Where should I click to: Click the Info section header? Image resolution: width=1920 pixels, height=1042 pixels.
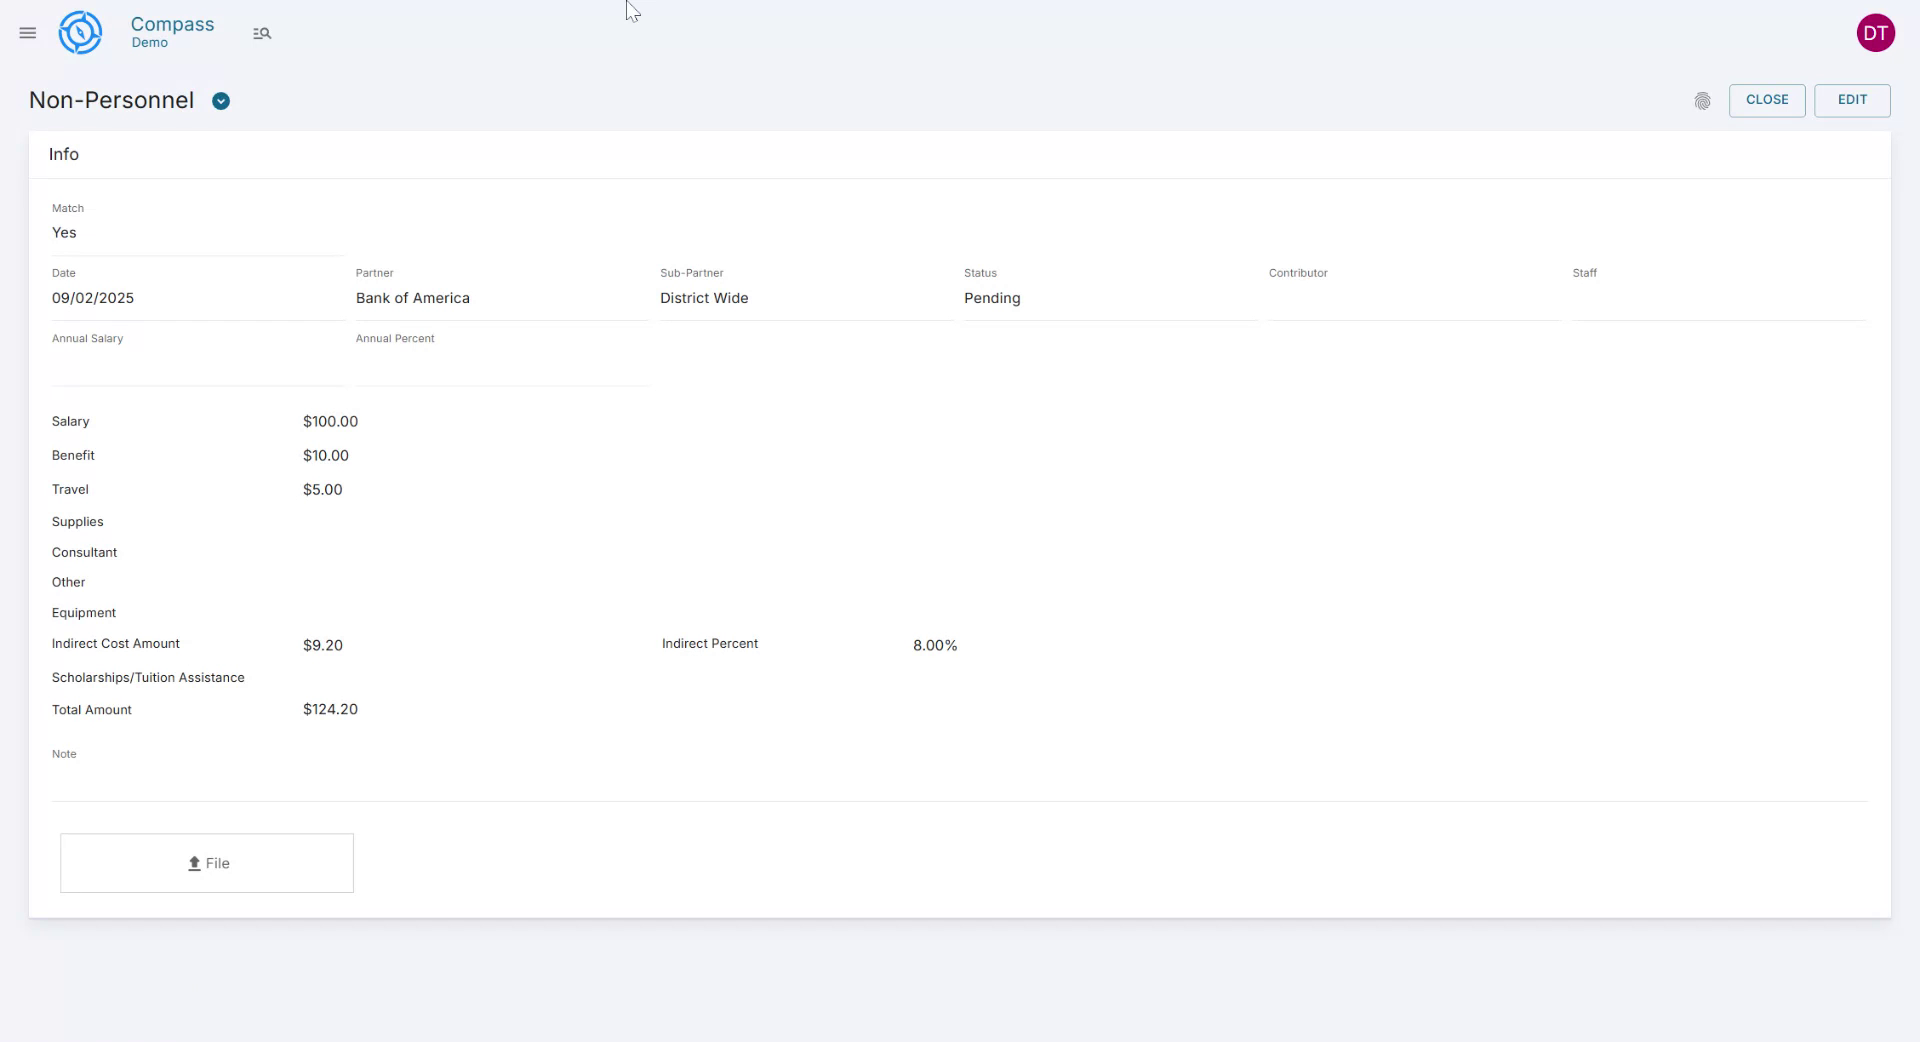point(64,154)
